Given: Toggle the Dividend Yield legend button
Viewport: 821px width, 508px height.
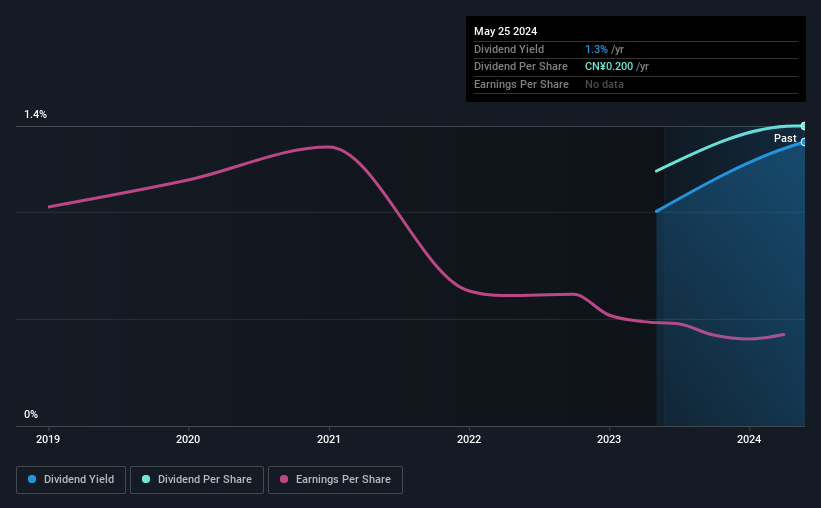Looking at the screenshot, I should 71,480.
